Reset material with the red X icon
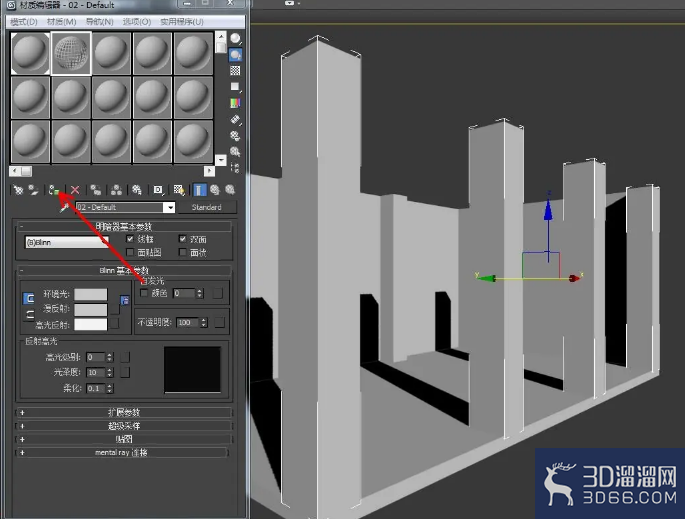This screenshot has width=685, height=519. pos(75,190)
